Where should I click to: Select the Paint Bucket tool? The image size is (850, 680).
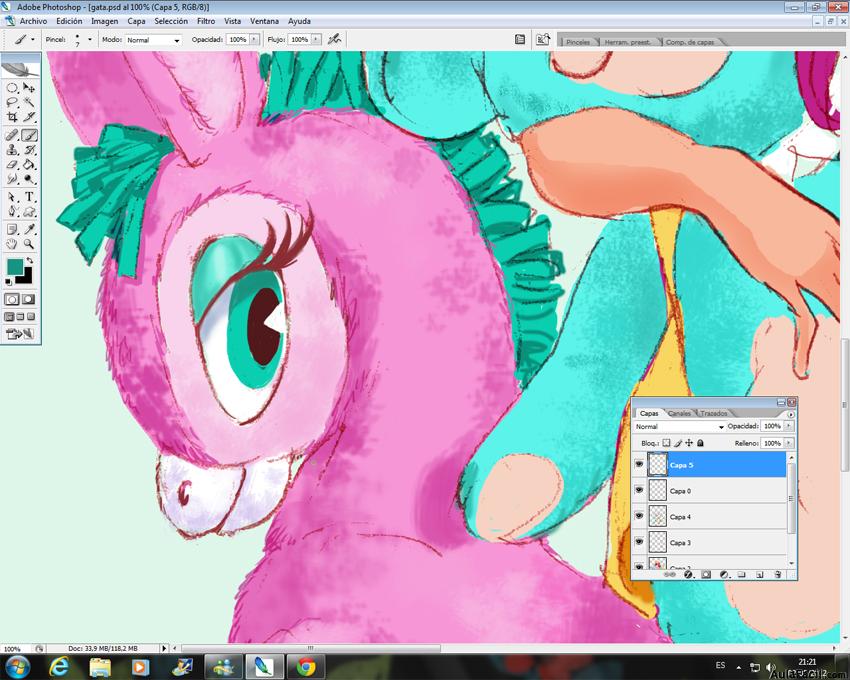click(29, 164)
